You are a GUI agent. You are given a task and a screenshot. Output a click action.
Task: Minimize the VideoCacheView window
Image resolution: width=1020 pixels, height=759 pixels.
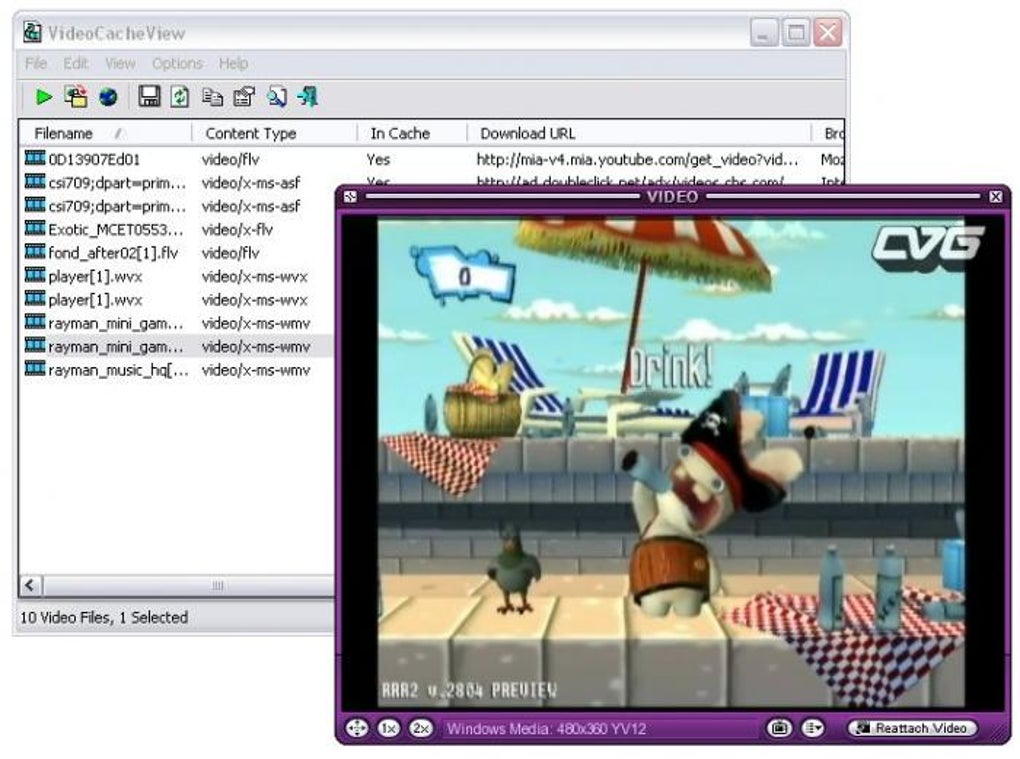pyautogui.click(x=764, y=33)
